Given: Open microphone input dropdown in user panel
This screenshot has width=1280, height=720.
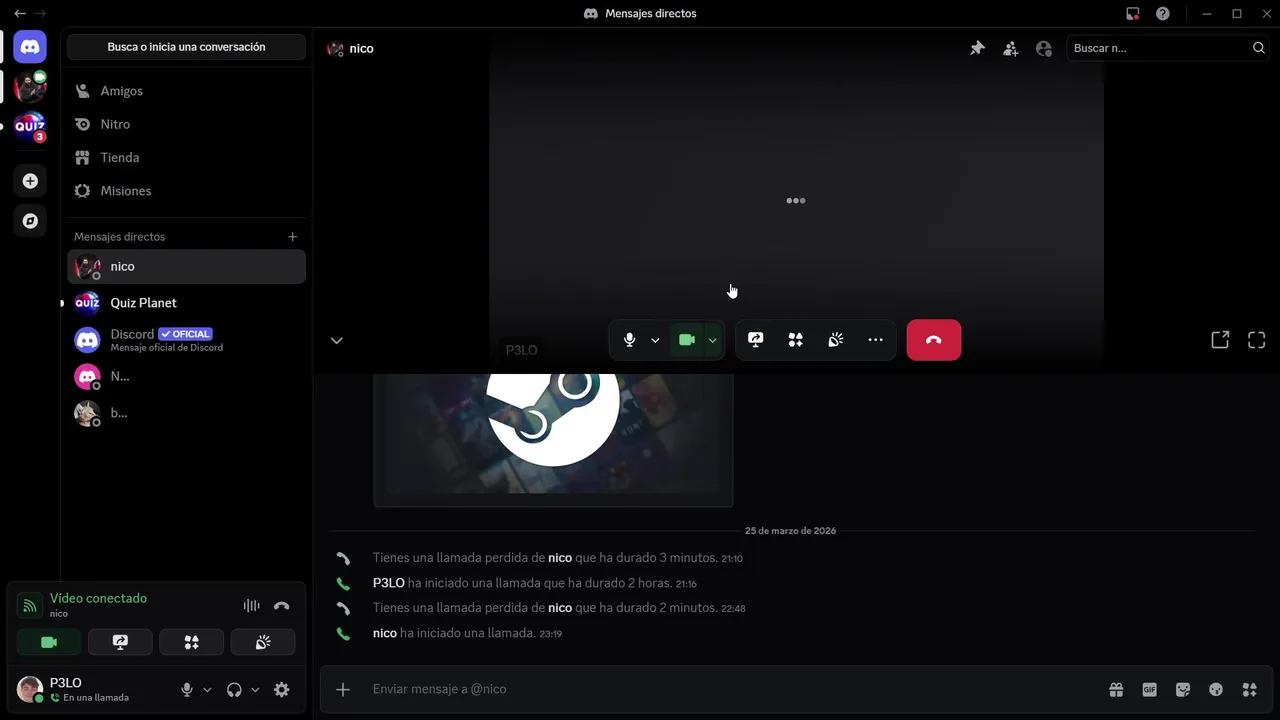Looking at the screenshot, I should pyautogui.click(x=207, y=690).
